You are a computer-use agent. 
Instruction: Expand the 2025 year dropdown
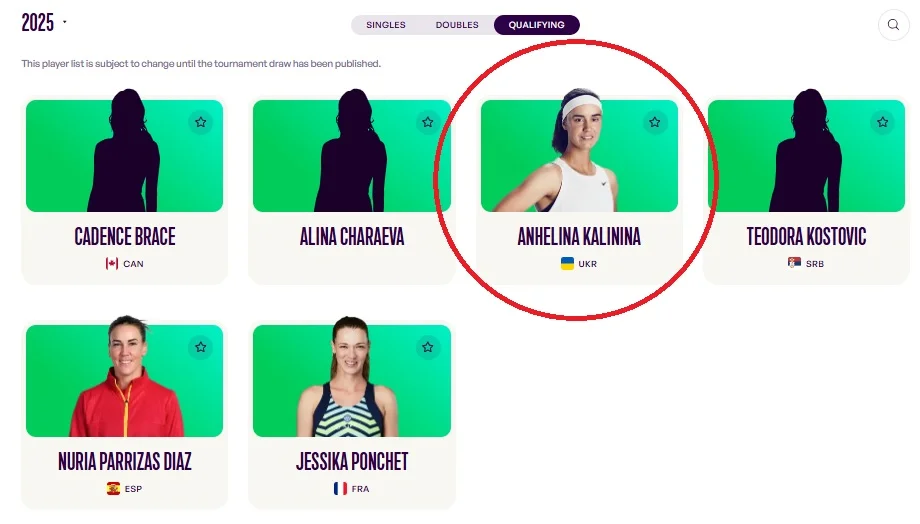[x=44, y=23]
